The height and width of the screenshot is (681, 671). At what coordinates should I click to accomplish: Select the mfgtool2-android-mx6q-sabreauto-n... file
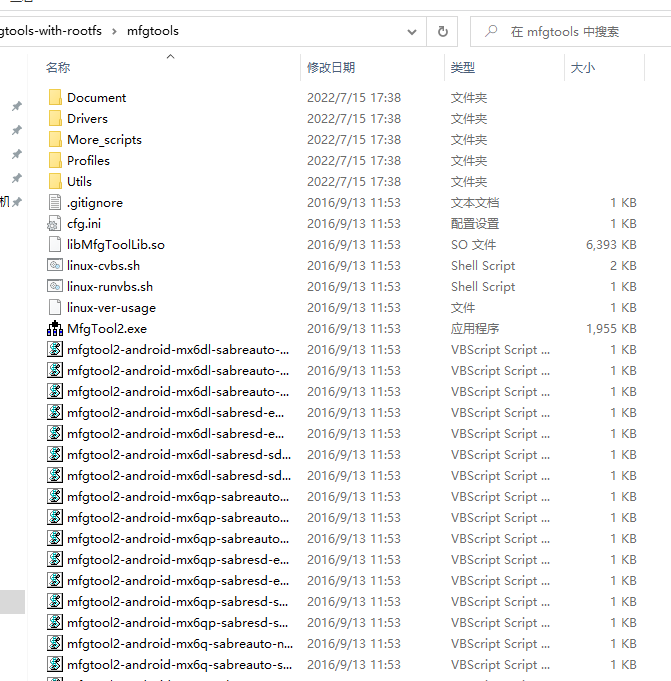(x=180, y=644)
